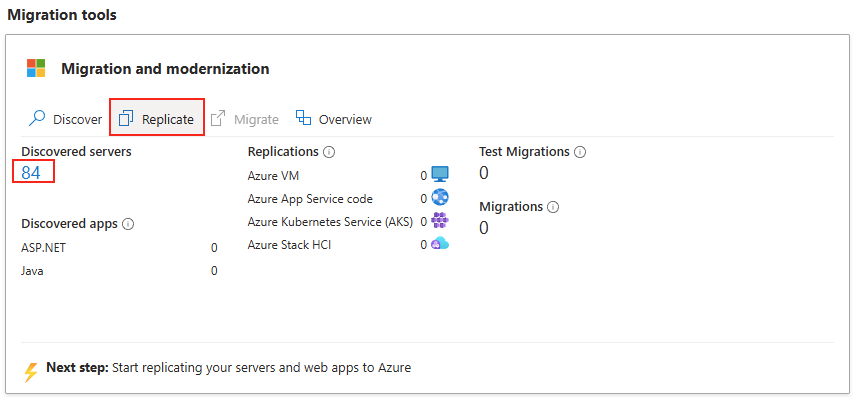The height and width of the screenshot is (397, 861).
Task: Show info tooltip for Discovered apps
Action: (128, 224)
